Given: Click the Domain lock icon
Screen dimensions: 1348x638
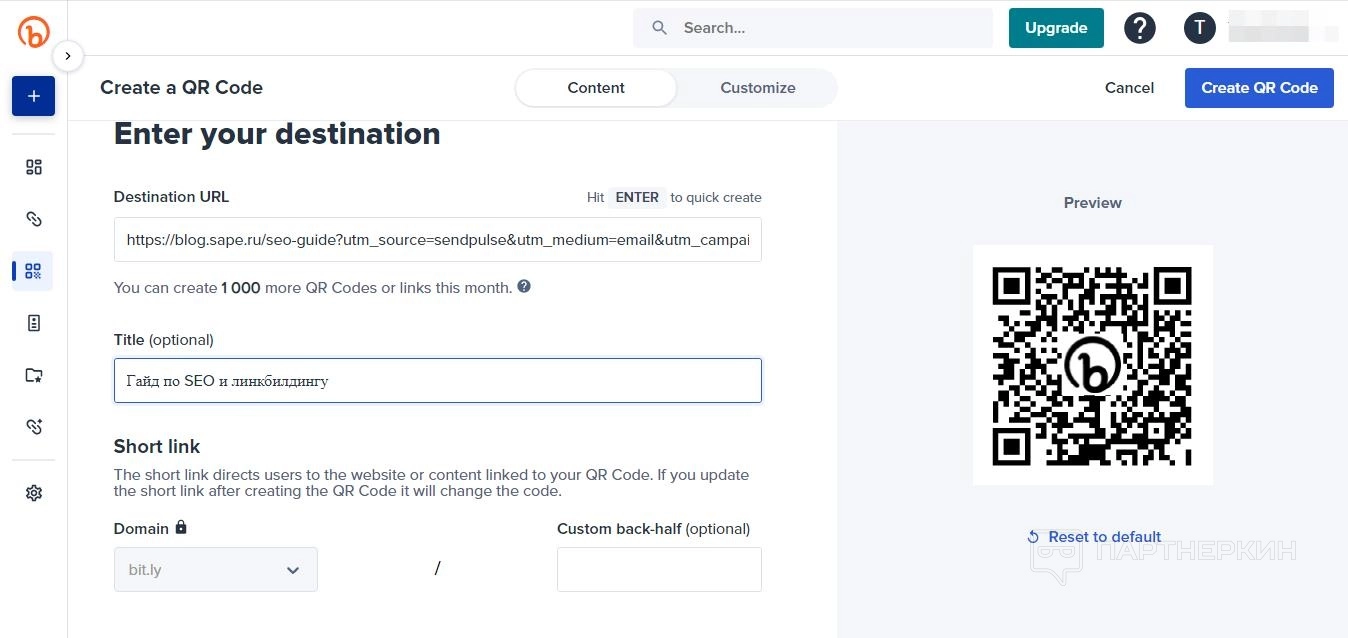Looking at the screenshot, I should [x=181, y=527].
